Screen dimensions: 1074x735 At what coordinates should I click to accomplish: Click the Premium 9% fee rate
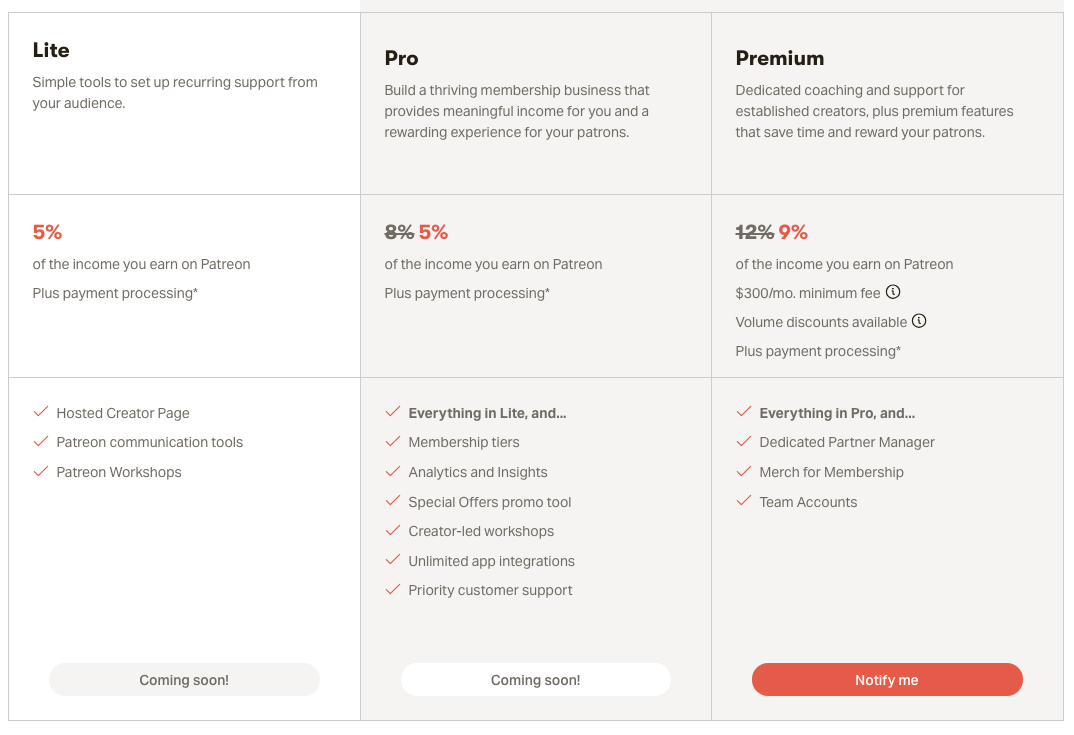(x=793, y=232)
